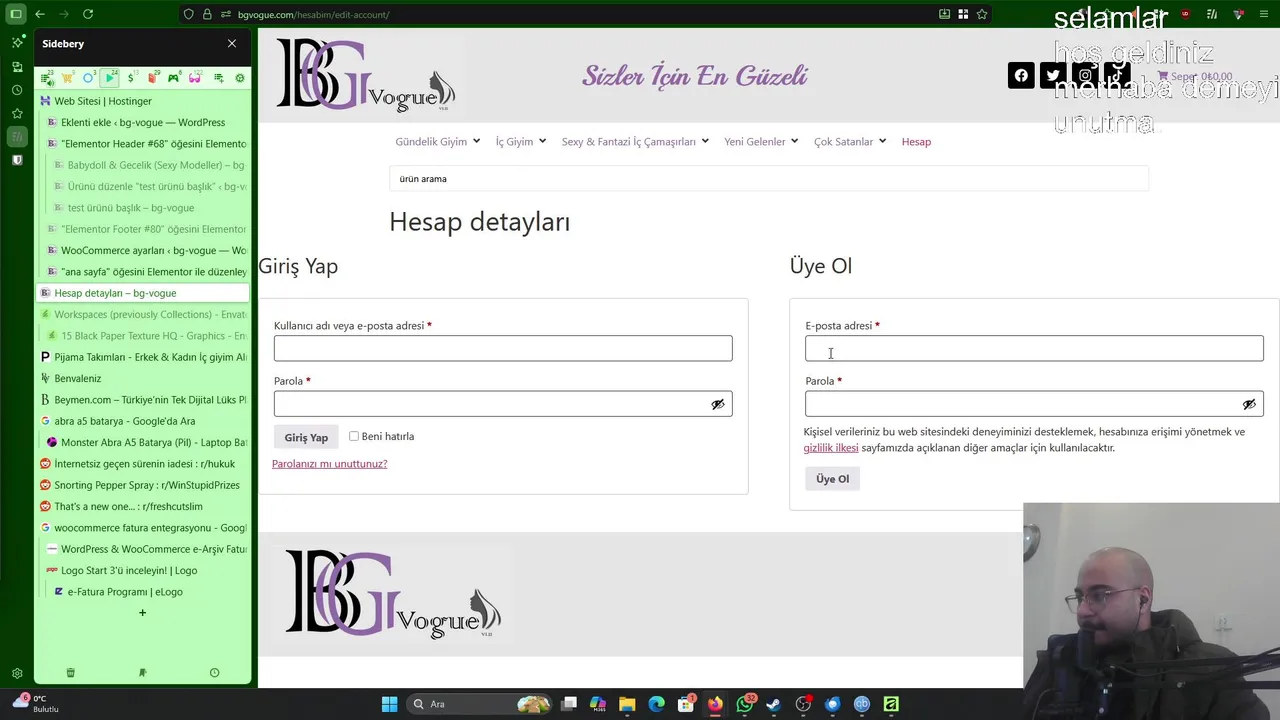Open Sidebery settings gear
The height and width of the screenshot is (720, 1280).
tap(239, 78)
